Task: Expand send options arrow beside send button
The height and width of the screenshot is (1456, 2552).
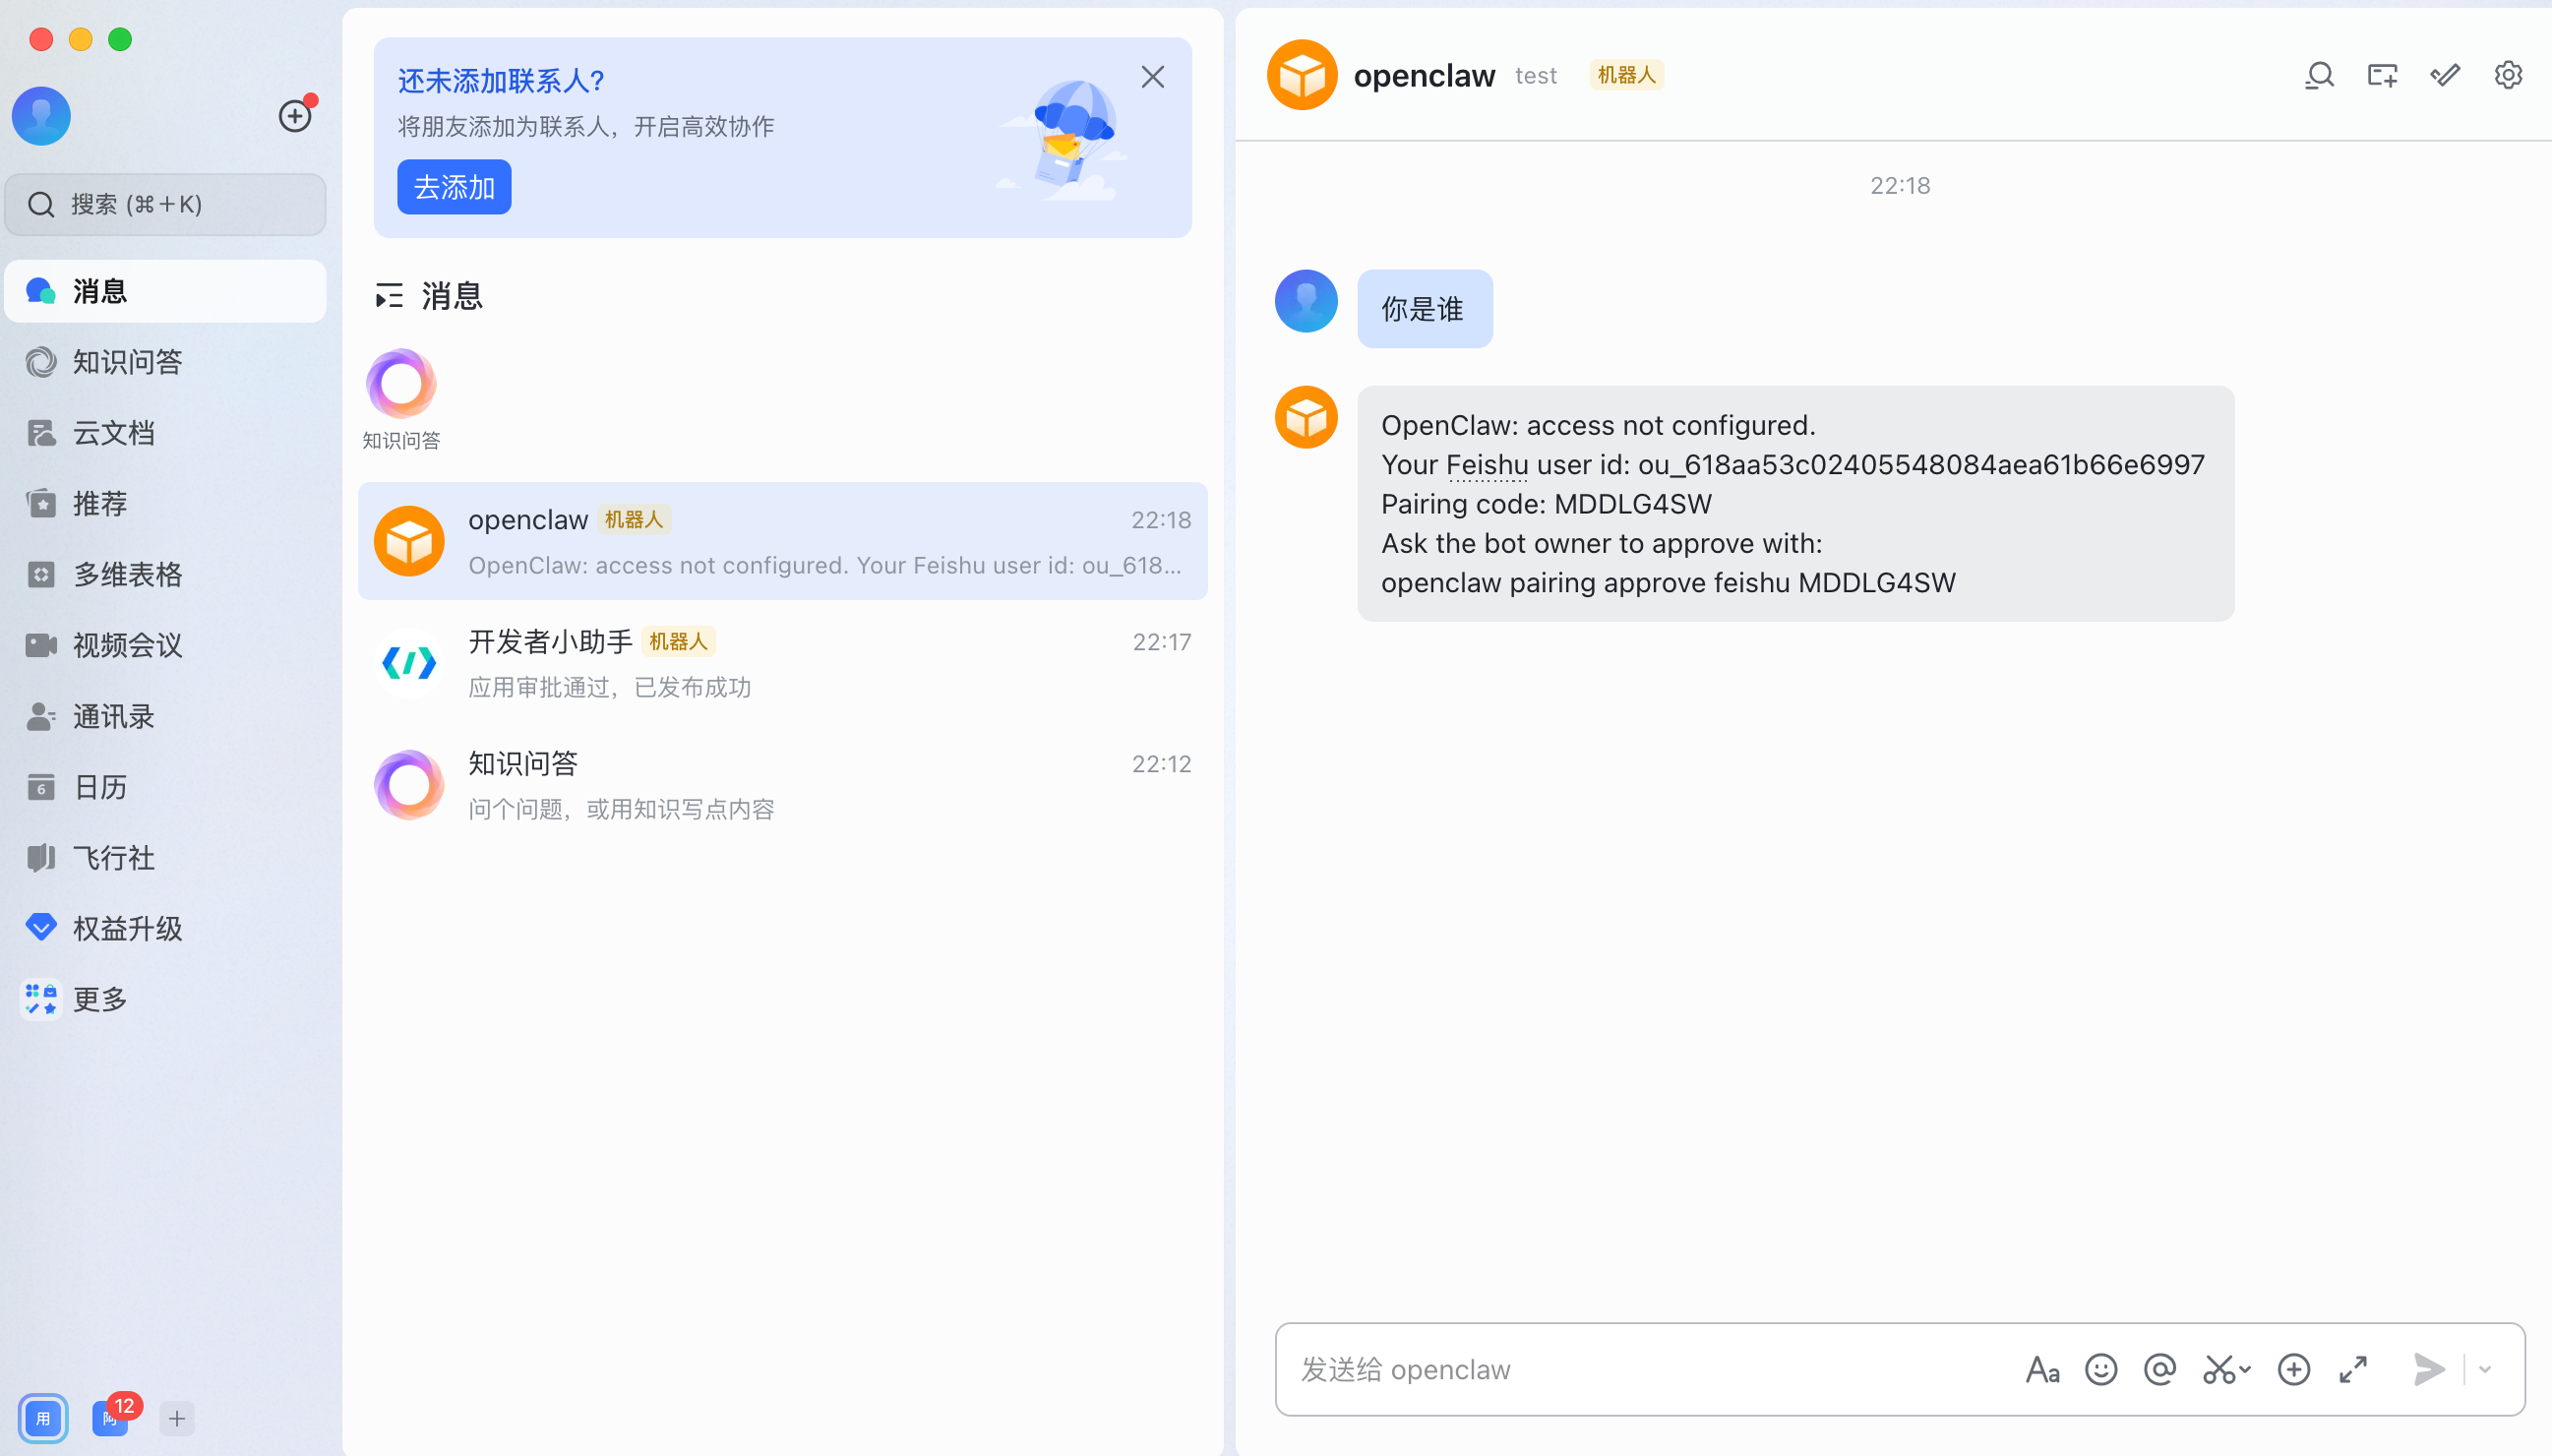Action: tap(2485, 1369)
